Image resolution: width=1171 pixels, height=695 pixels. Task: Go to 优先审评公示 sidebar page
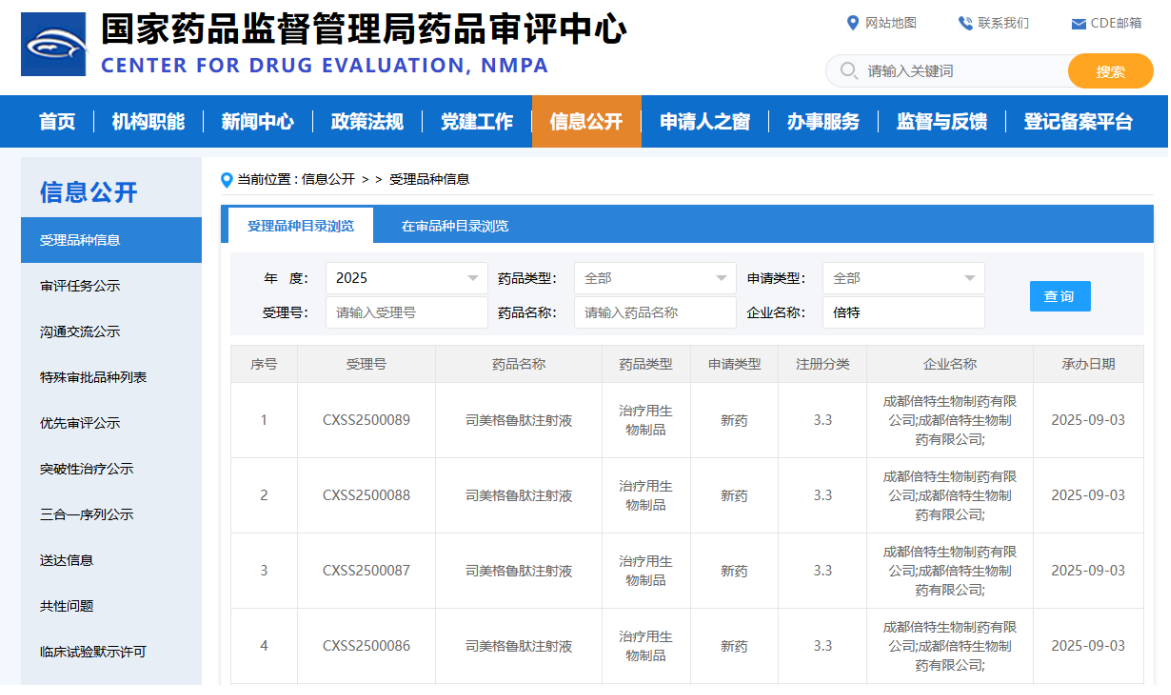tap(80, 423)
